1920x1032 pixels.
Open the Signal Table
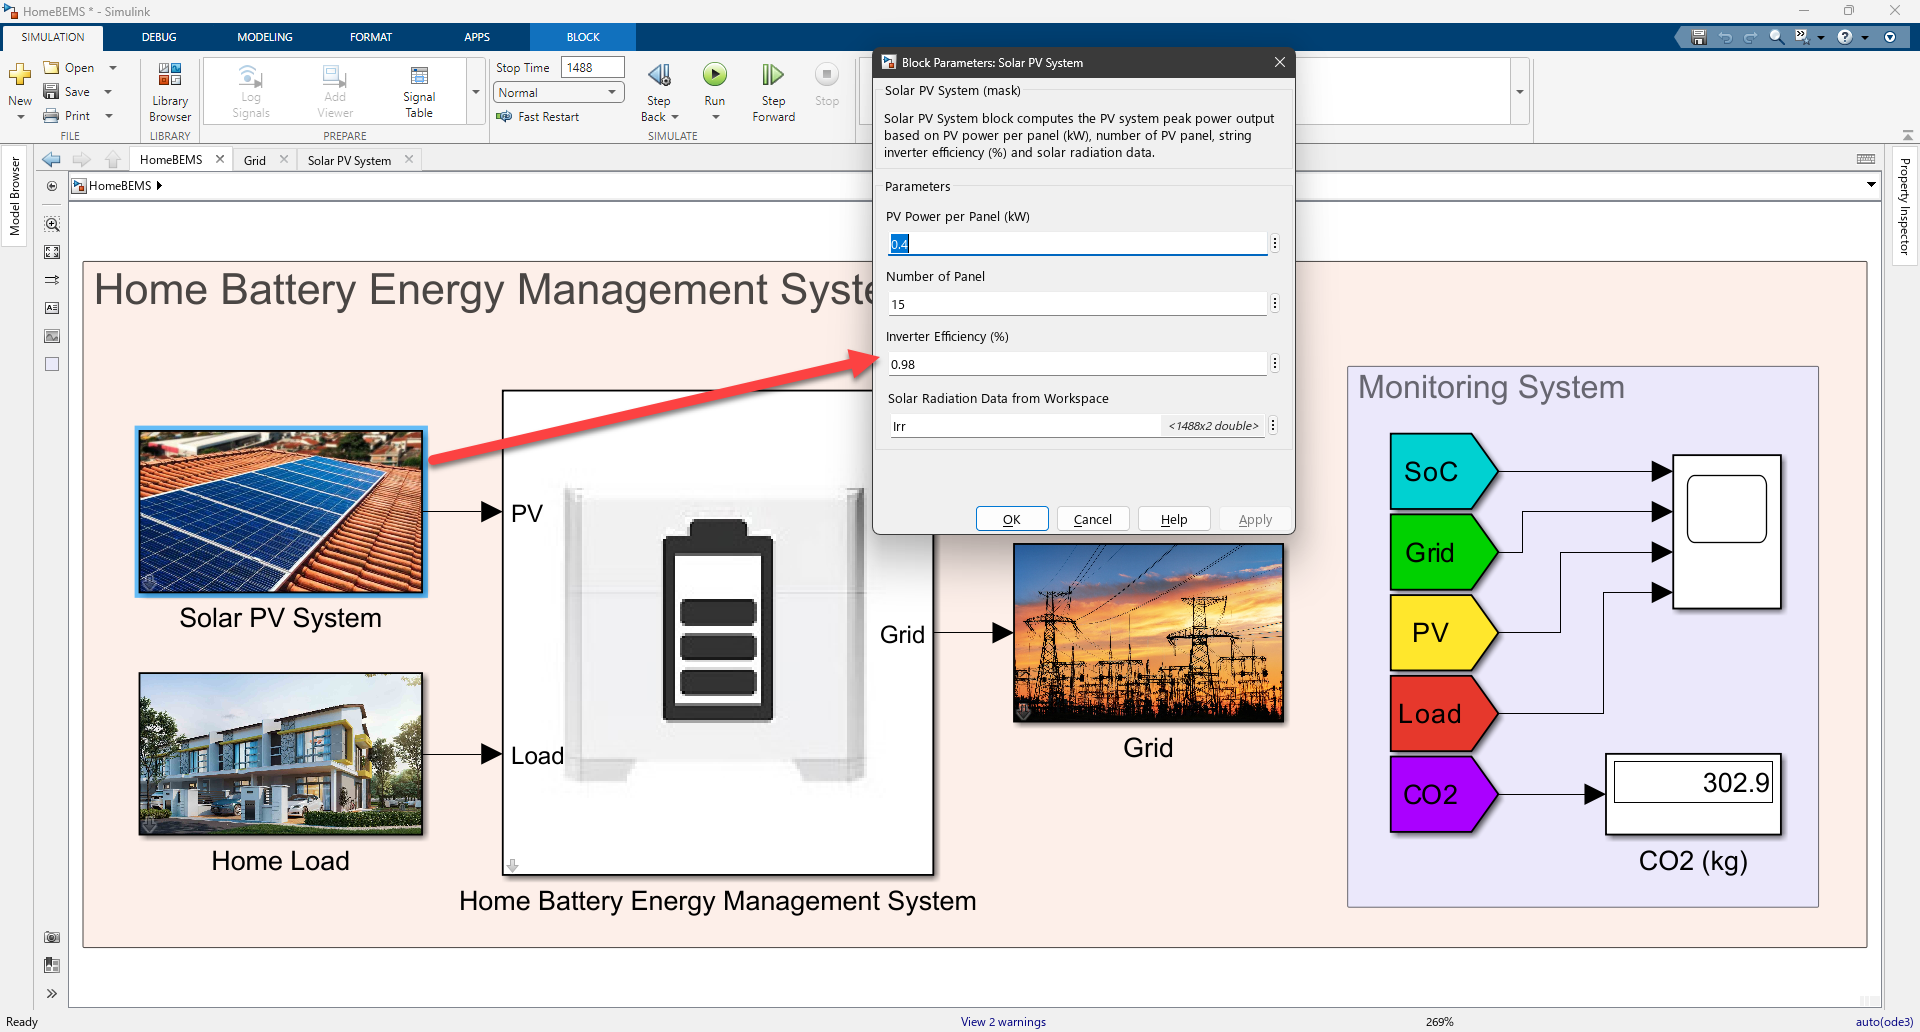tap(419, 90)
